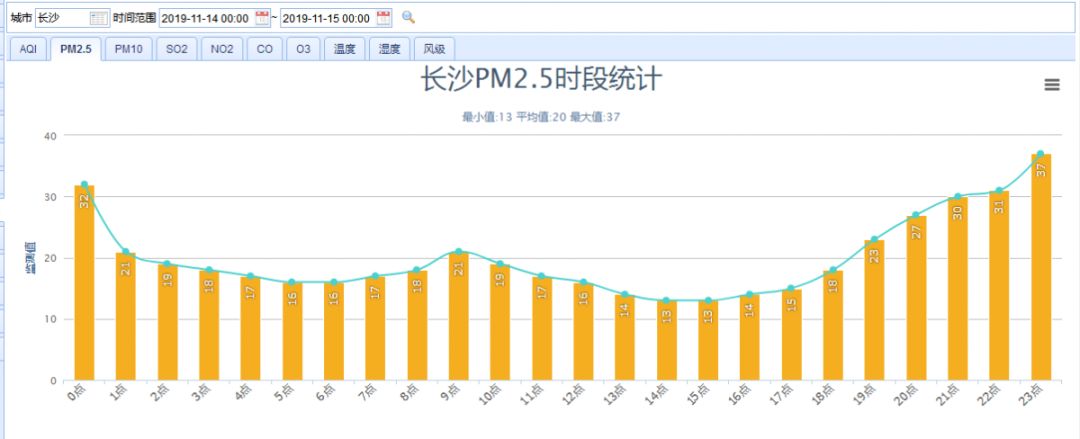Click the 4点 bar with value 17

click(x=250, y=329)
